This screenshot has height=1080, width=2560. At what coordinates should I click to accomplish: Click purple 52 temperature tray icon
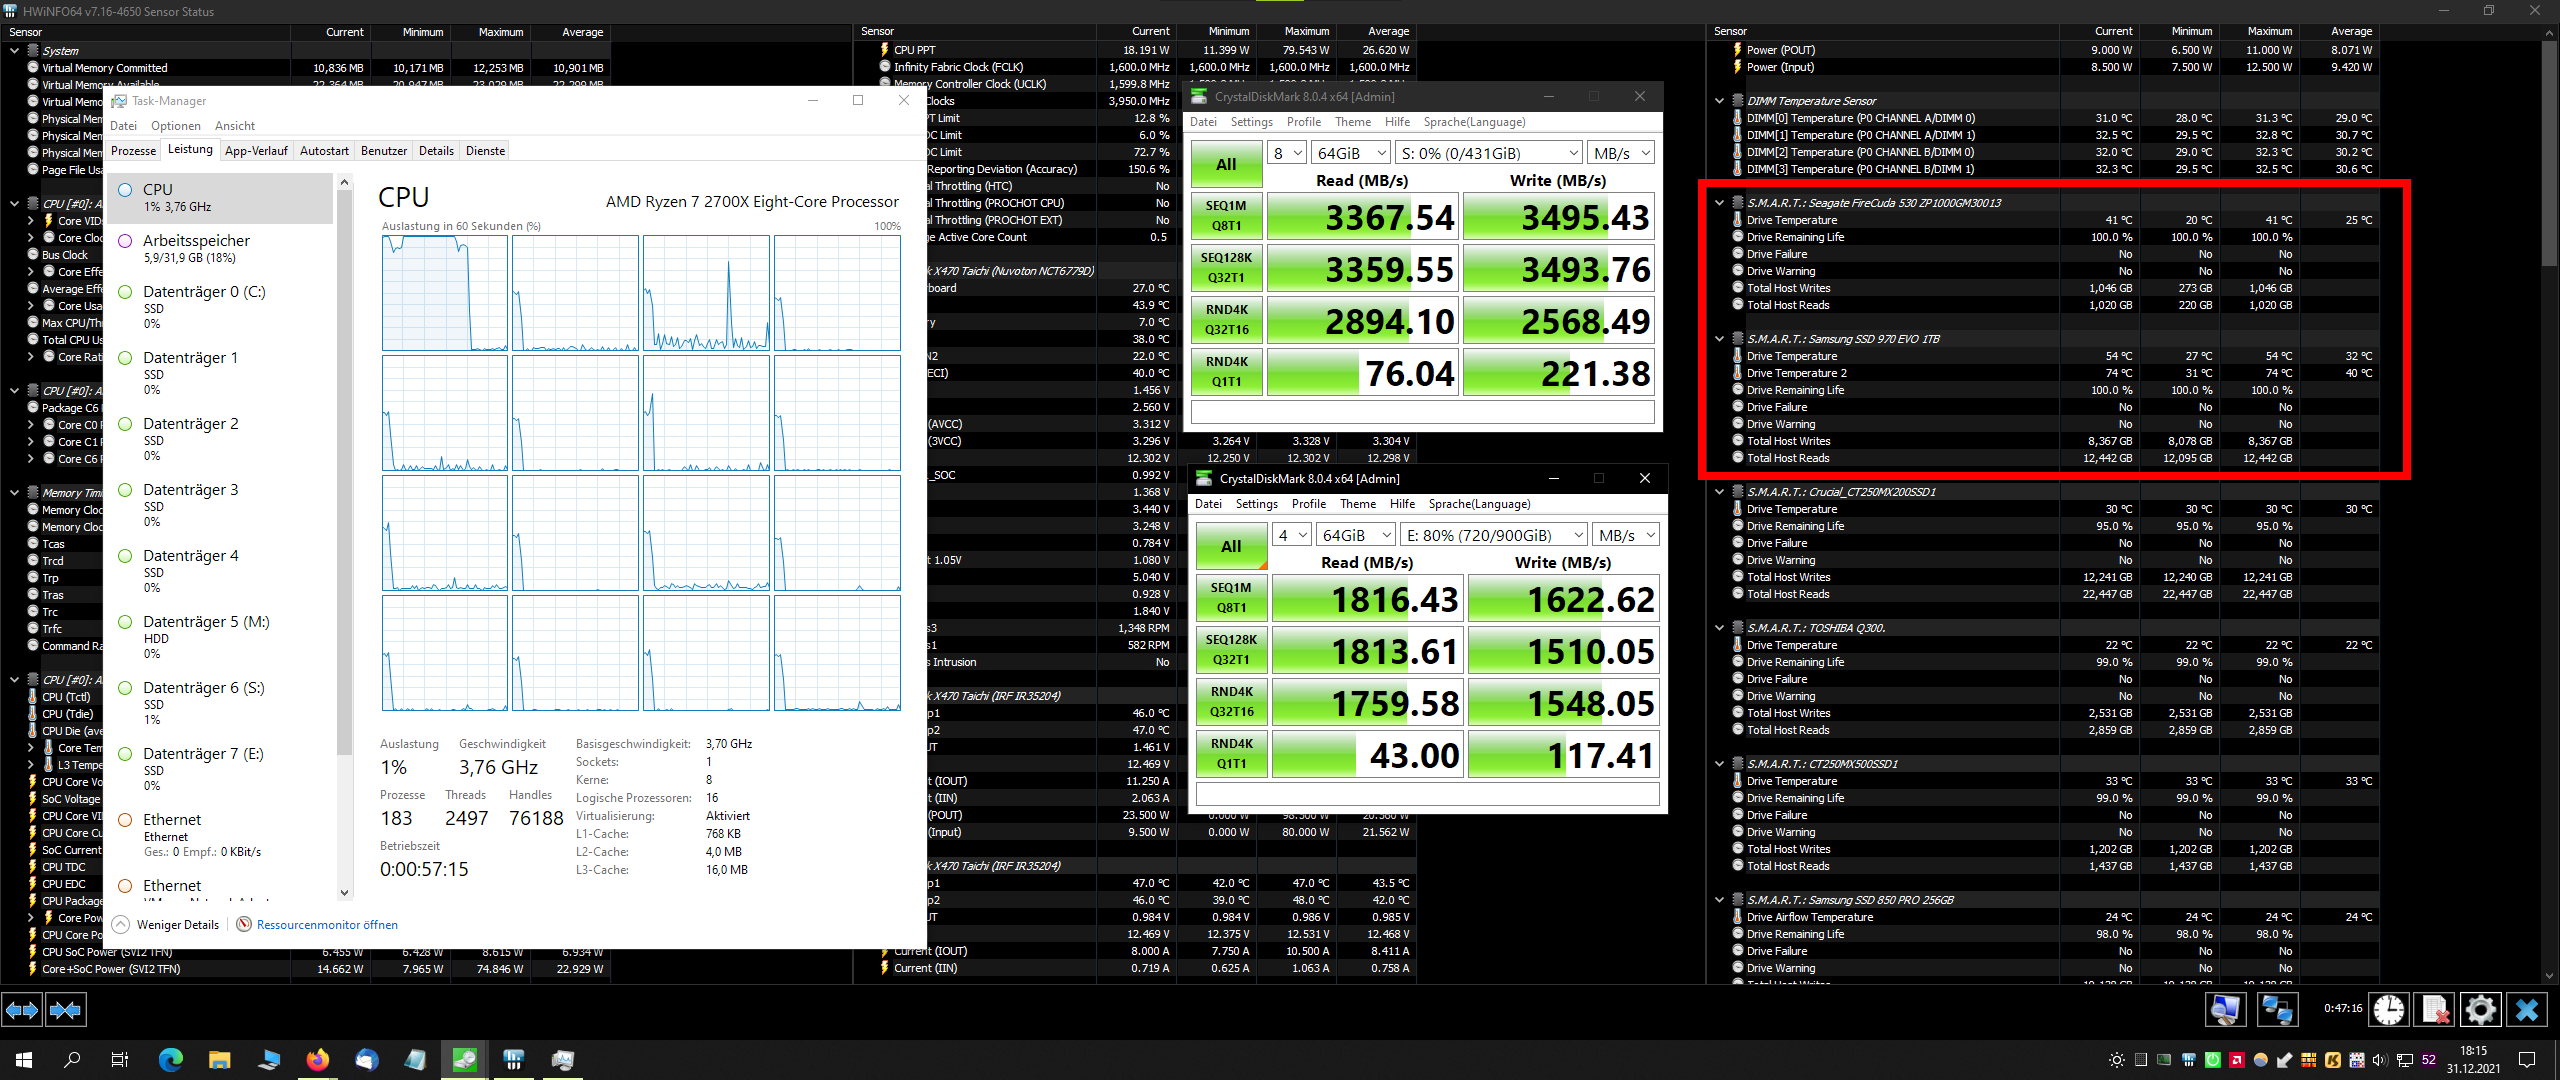(x=2428, y=1060)
